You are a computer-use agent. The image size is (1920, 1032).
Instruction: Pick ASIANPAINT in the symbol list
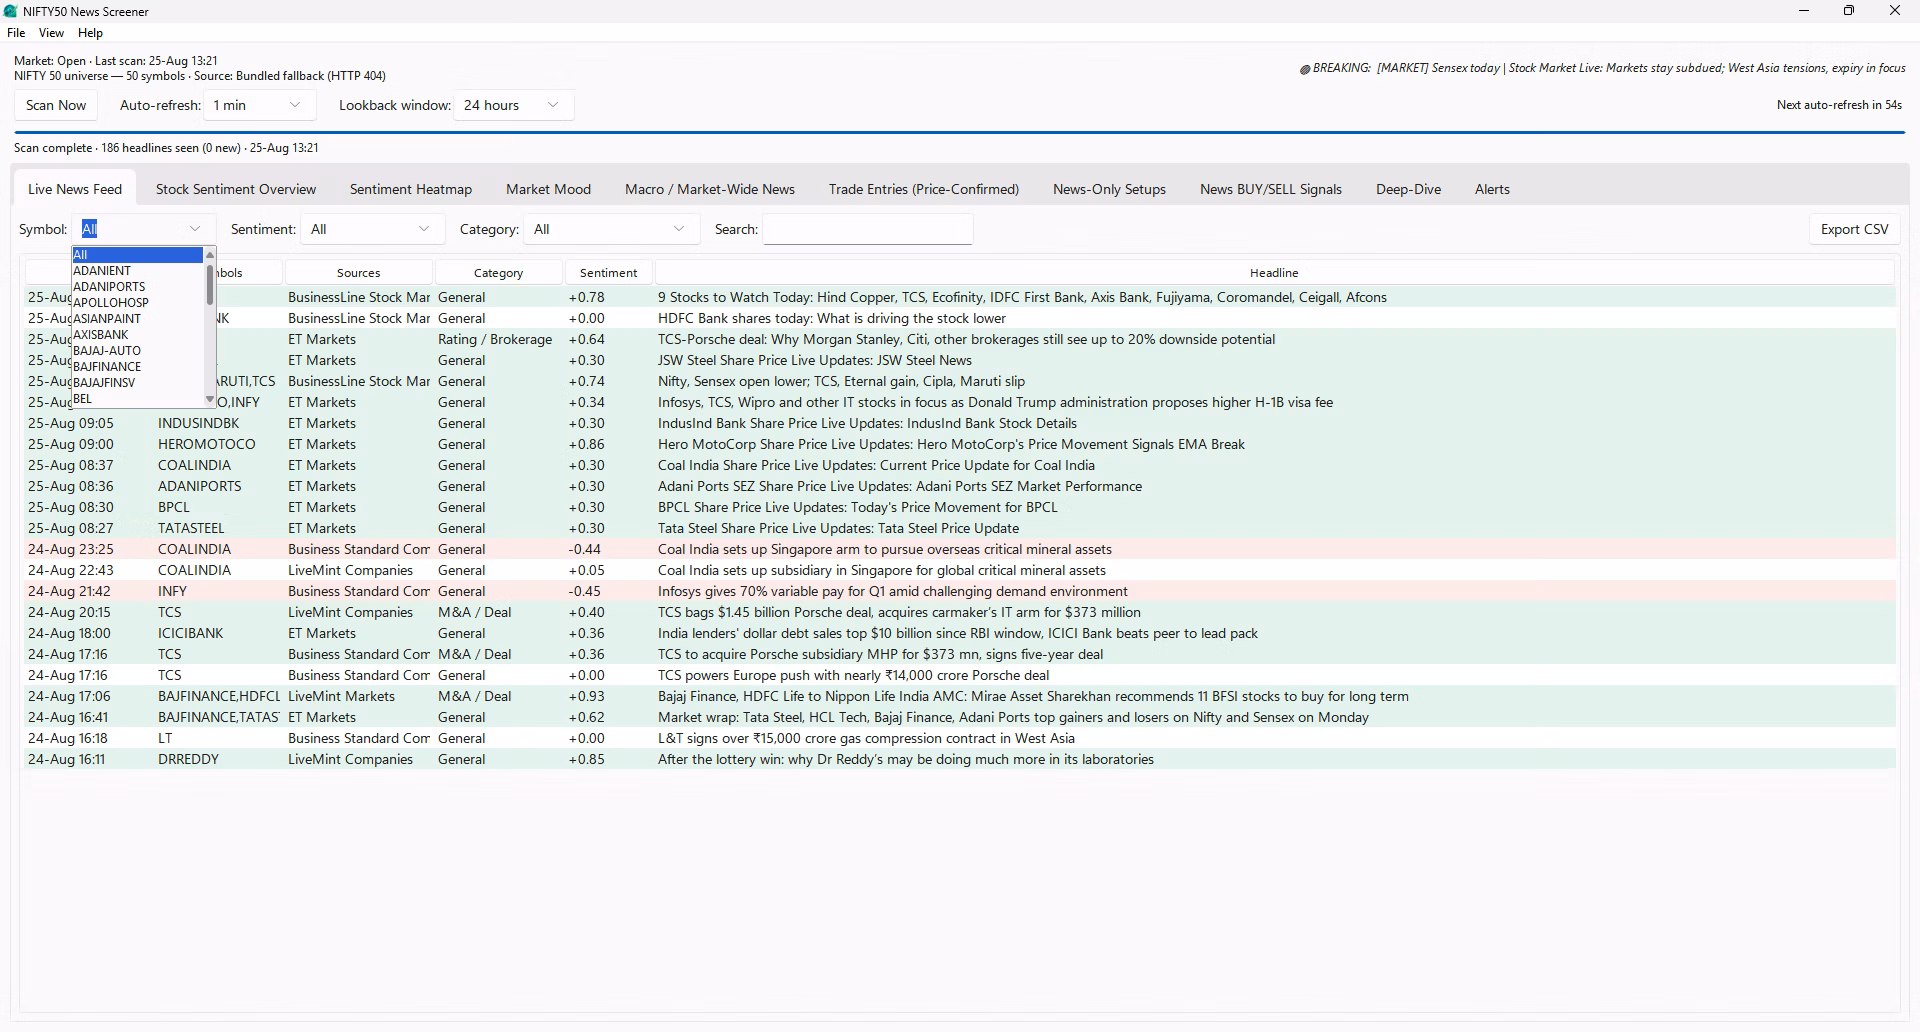click(138, 319)
